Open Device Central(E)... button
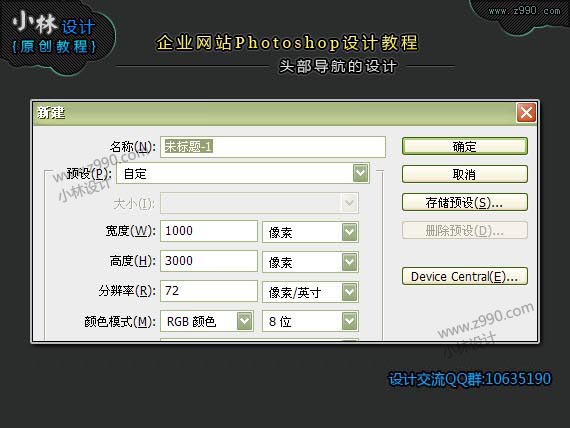The height and width of the screenshot is (428, 570). click(x=465, y=277)
